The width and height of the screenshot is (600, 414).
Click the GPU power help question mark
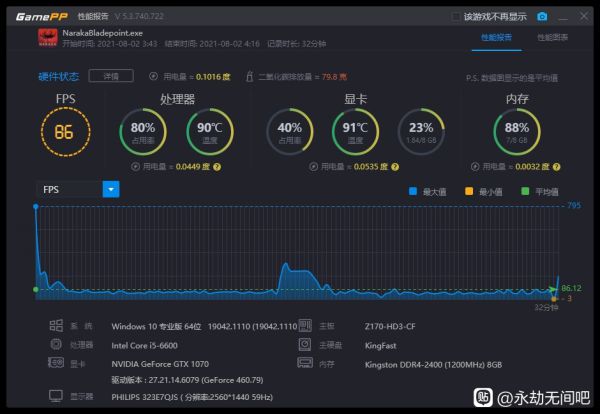pos(395,167)
